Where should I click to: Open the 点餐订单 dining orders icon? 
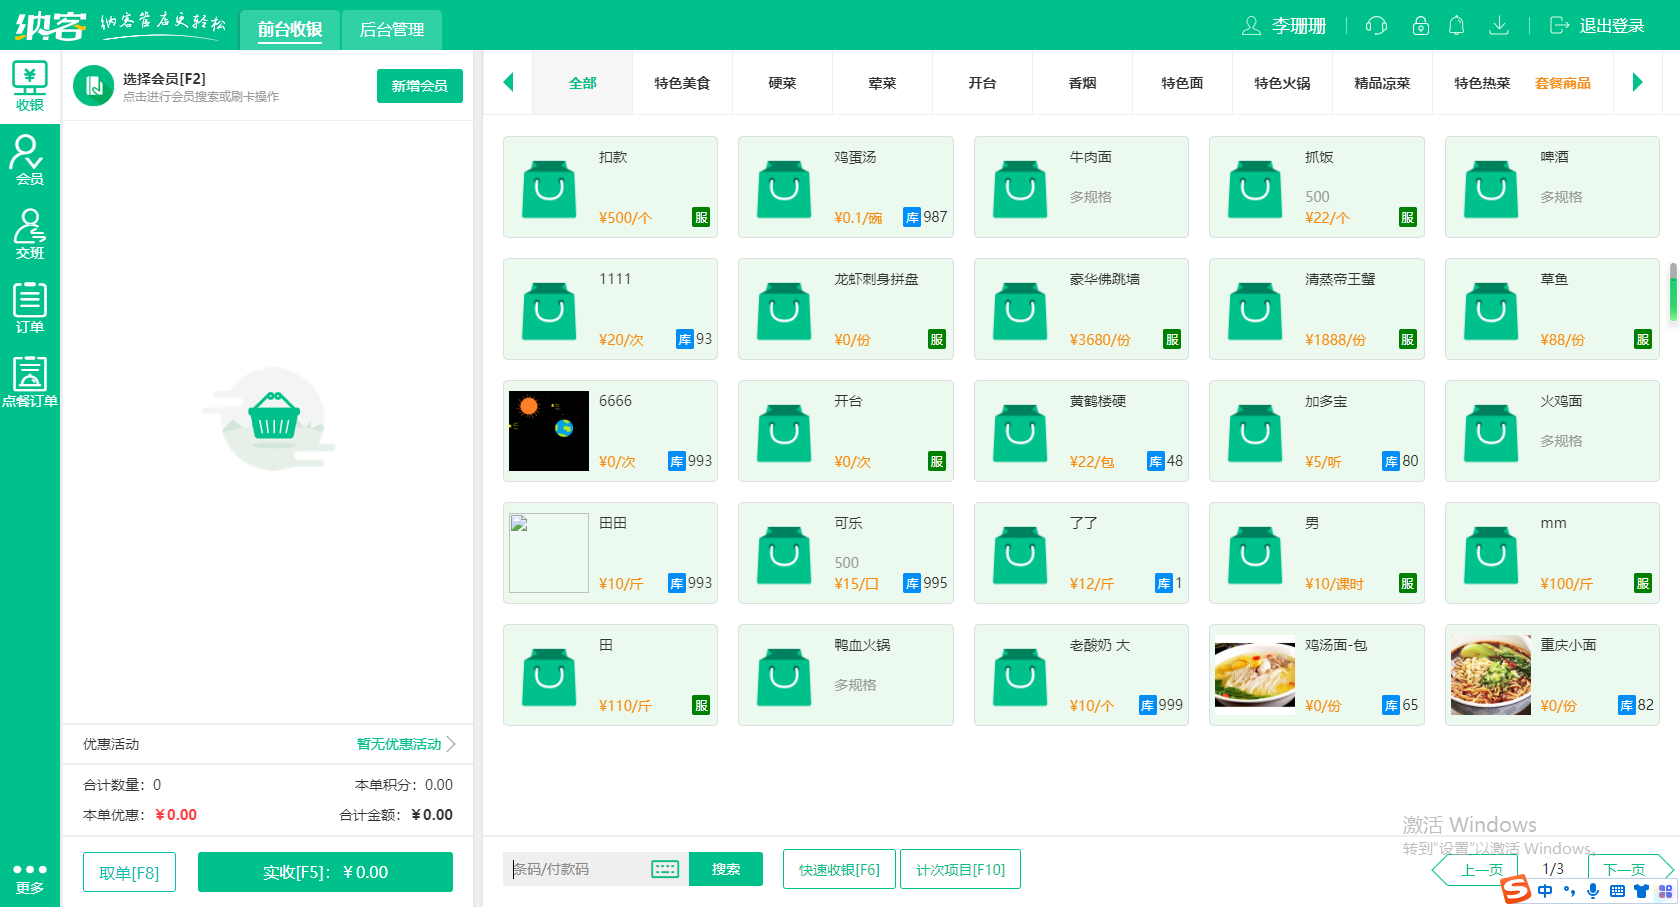click(30, 380)
